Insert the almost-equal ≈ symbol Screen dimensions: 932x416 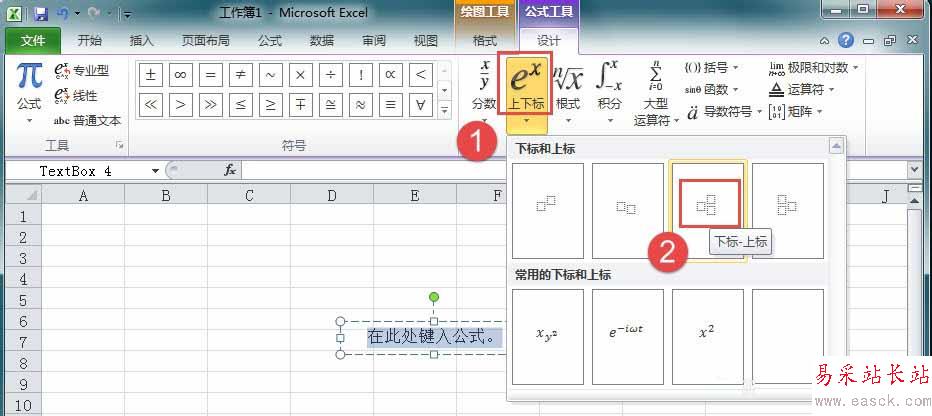pyautogui.click(x=361, y=105)
